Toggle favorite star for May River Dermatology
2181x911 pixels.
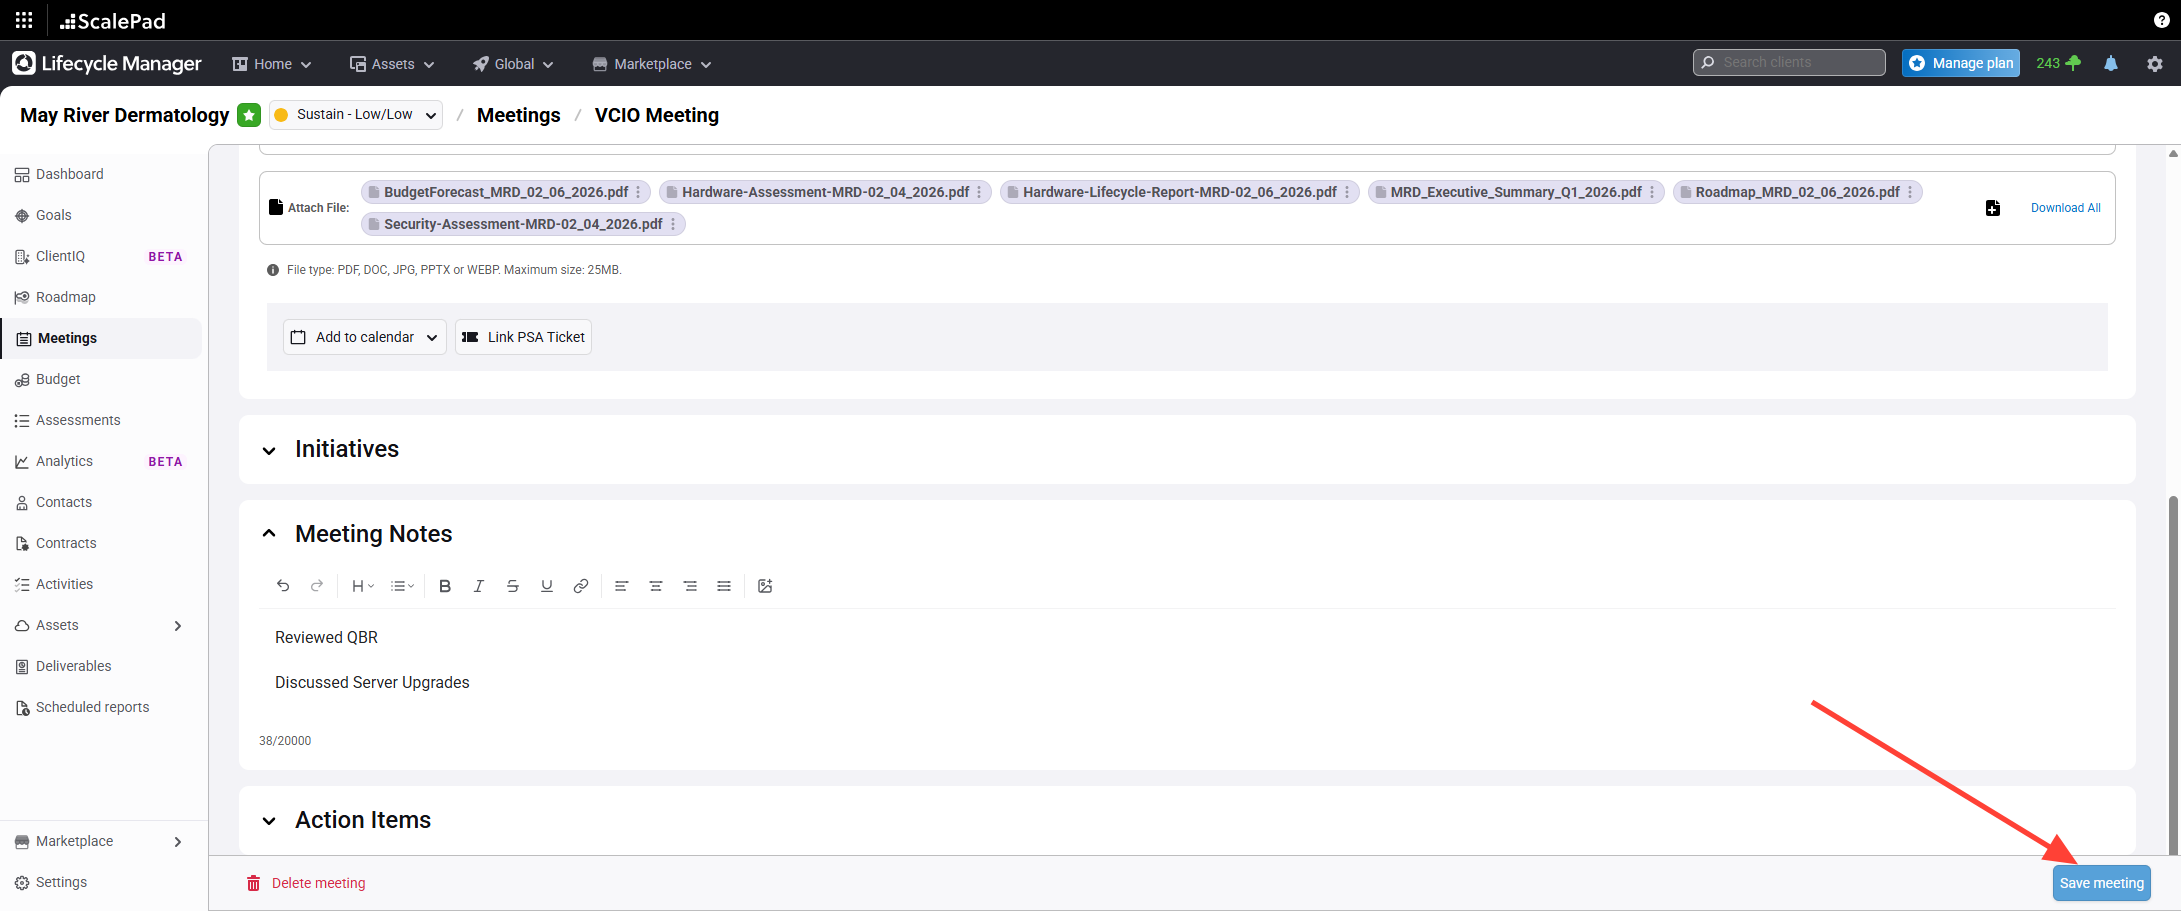[x=249, y=115]
